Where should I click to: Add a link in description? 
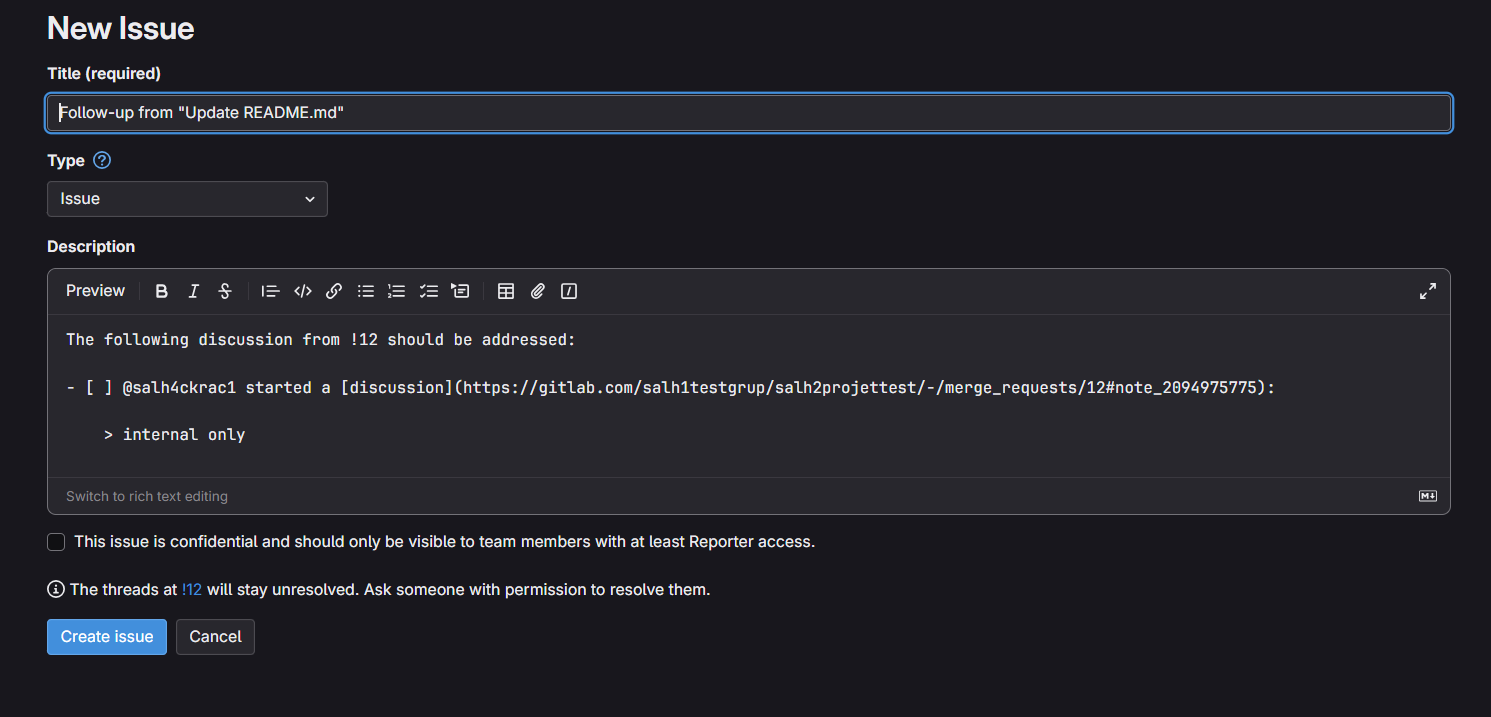pos(334,291)
